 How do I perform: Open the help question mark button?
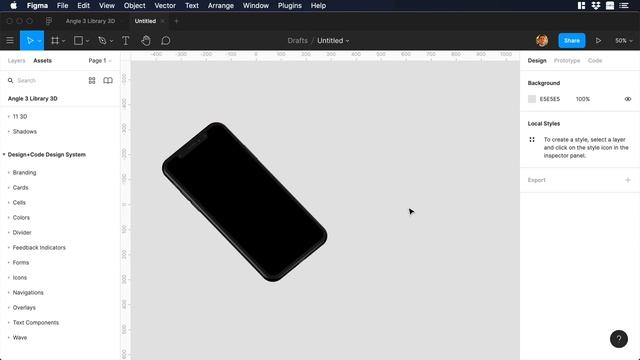[619, 339]
